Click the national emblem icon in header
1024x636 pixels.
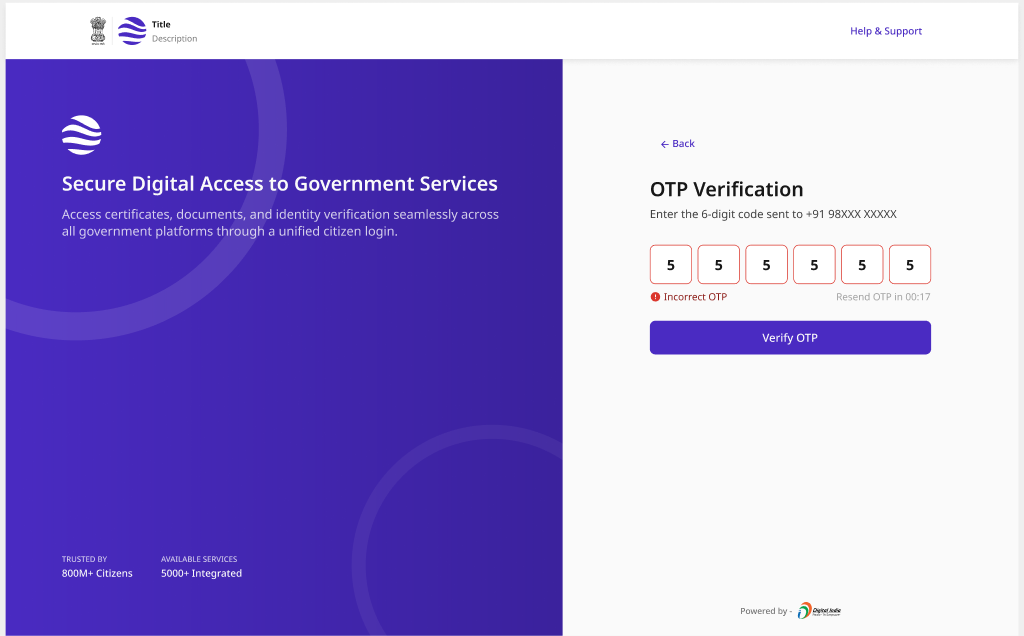[x=98, y=31]
